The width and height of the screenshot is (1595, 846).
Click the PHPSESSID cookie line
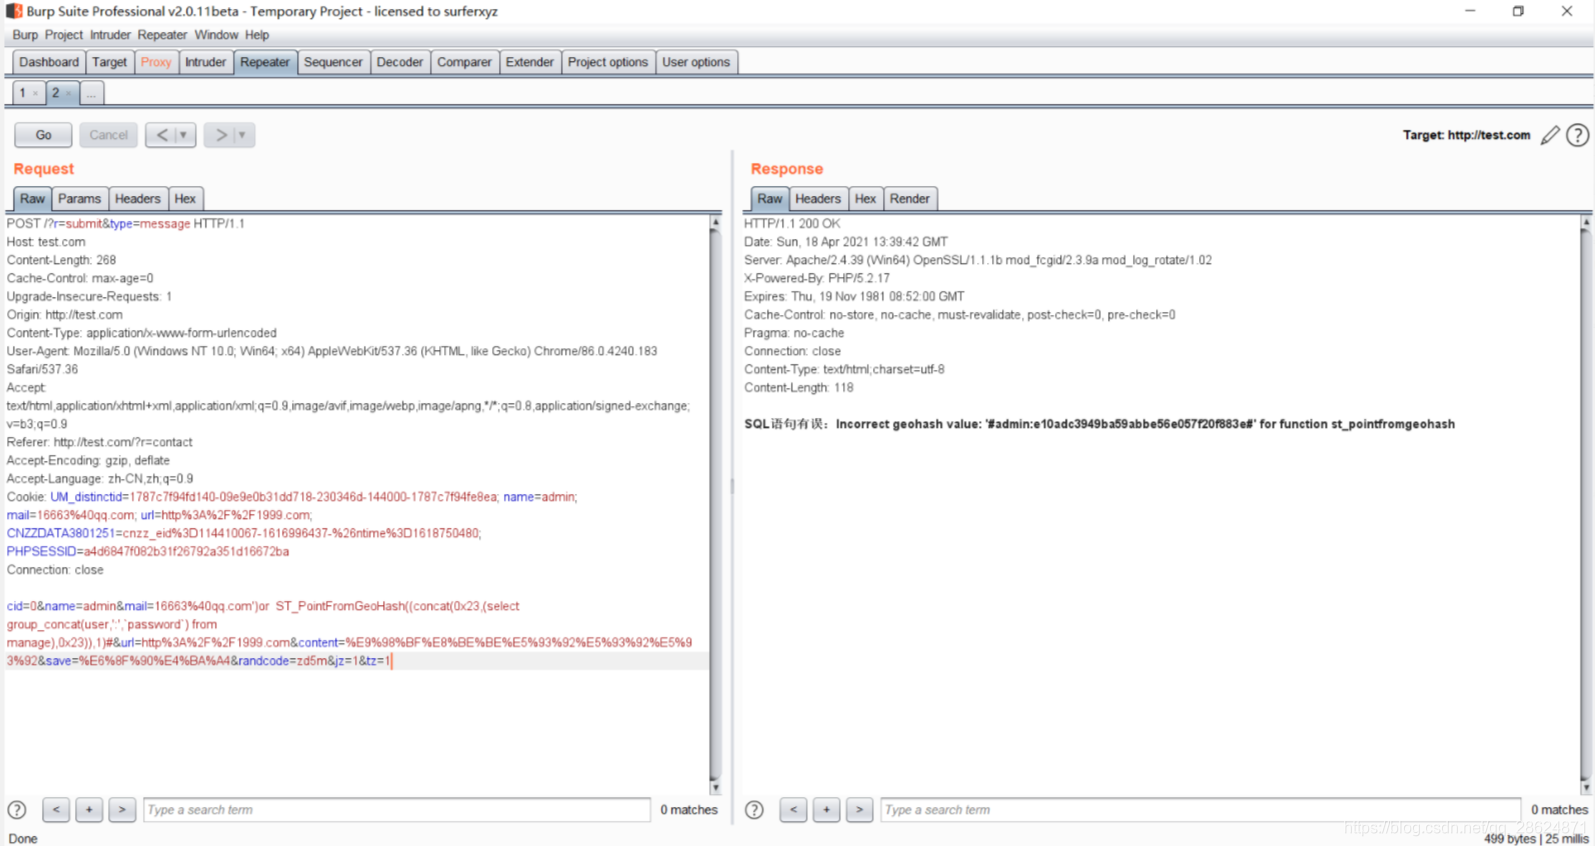148,552
